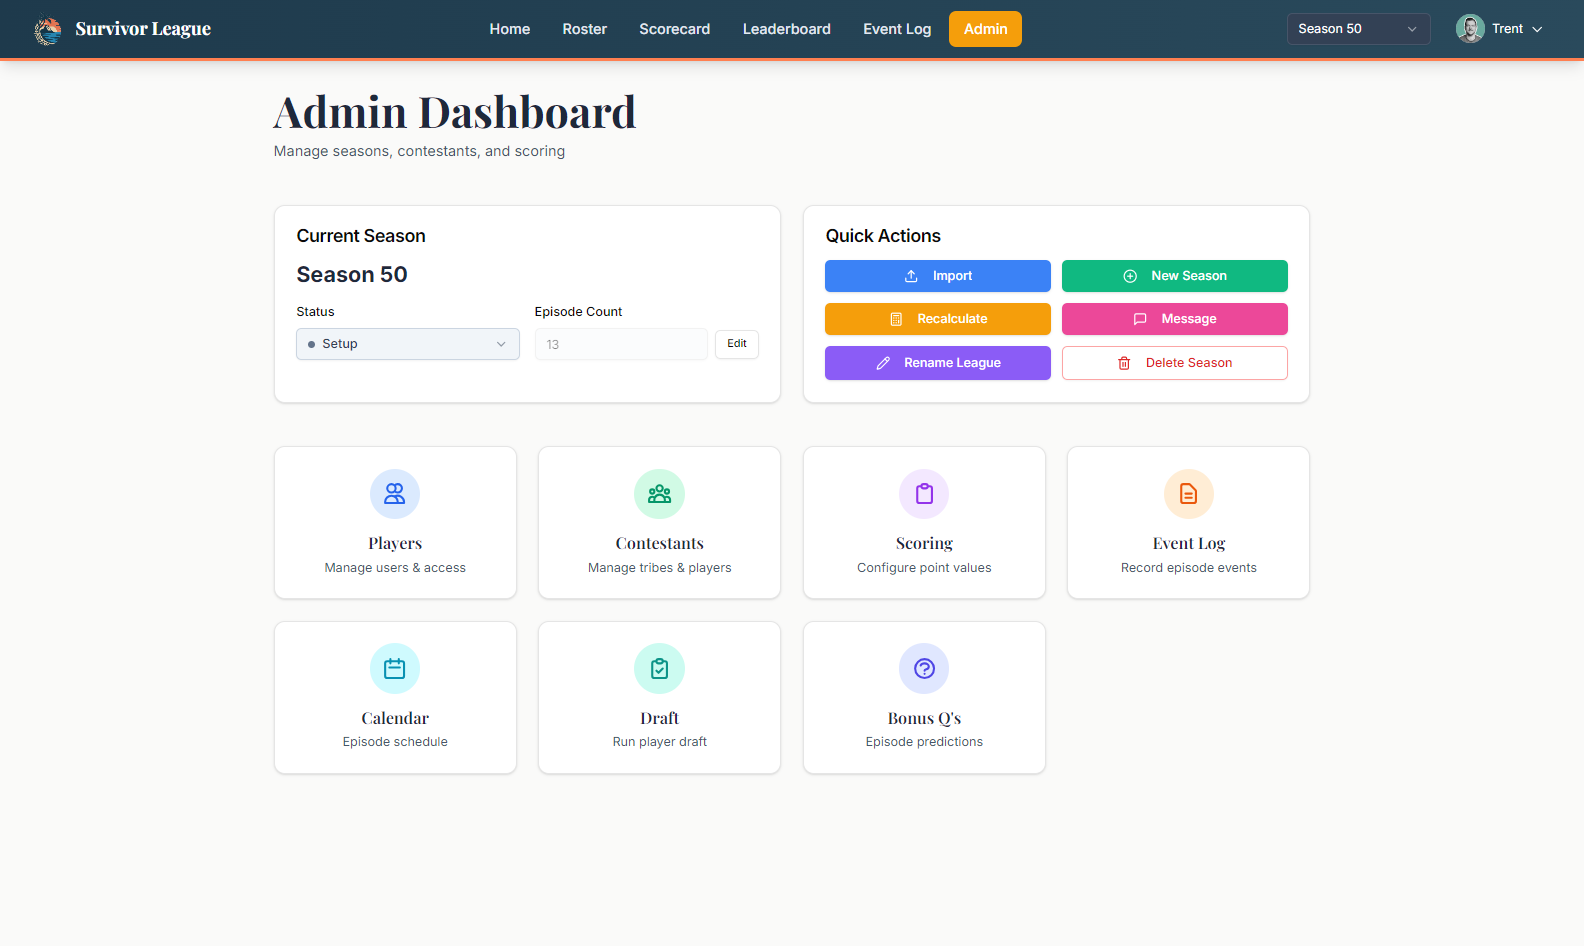Click the Episode Count input field
This screenshot has width=1584, height=946.
(621, 344)
